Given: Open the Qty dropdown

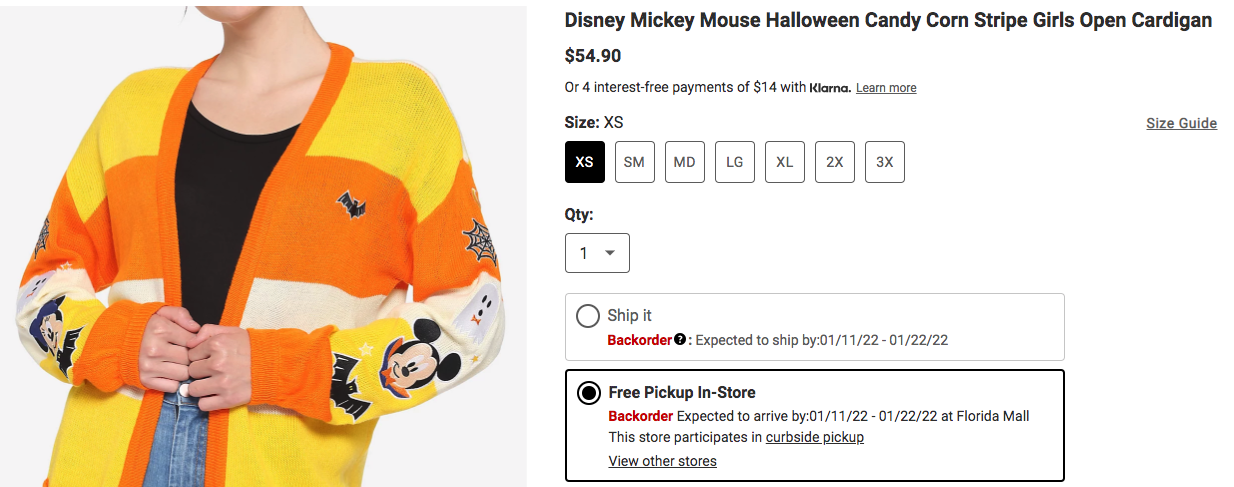Looking at the screenshot, I should 597,253.
